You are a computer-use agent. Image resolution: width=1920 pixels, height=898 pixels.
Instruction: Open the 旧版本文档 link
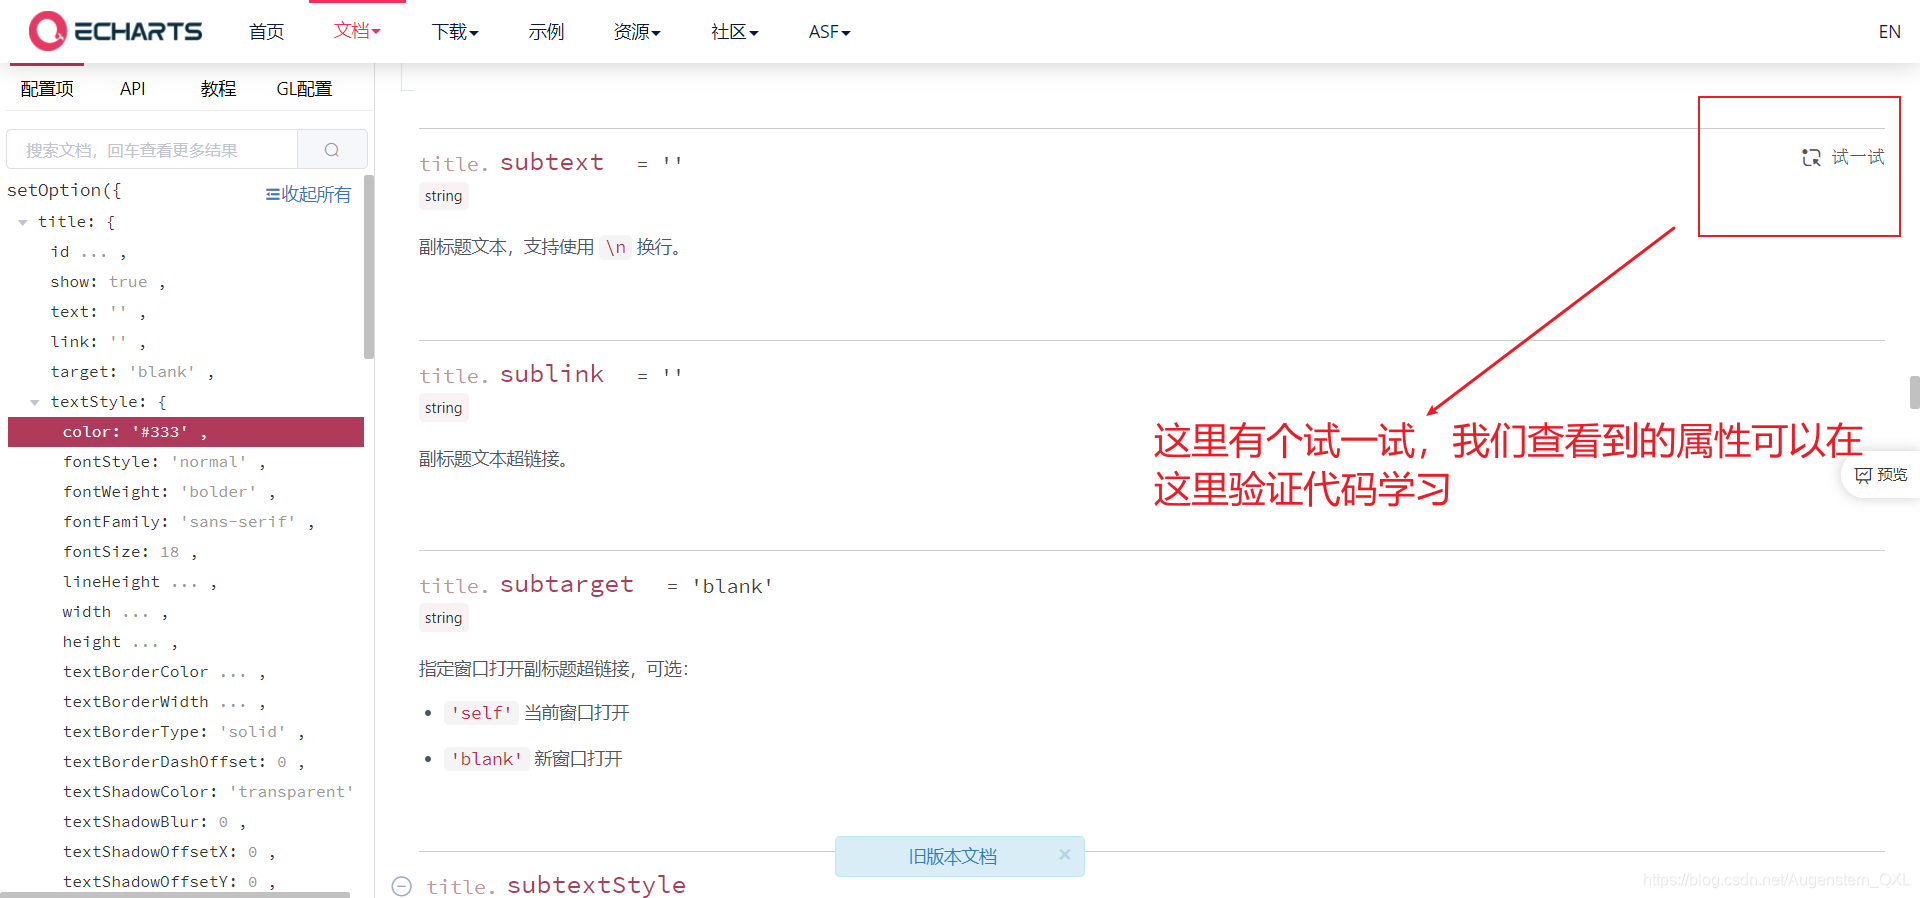[952, 857]
